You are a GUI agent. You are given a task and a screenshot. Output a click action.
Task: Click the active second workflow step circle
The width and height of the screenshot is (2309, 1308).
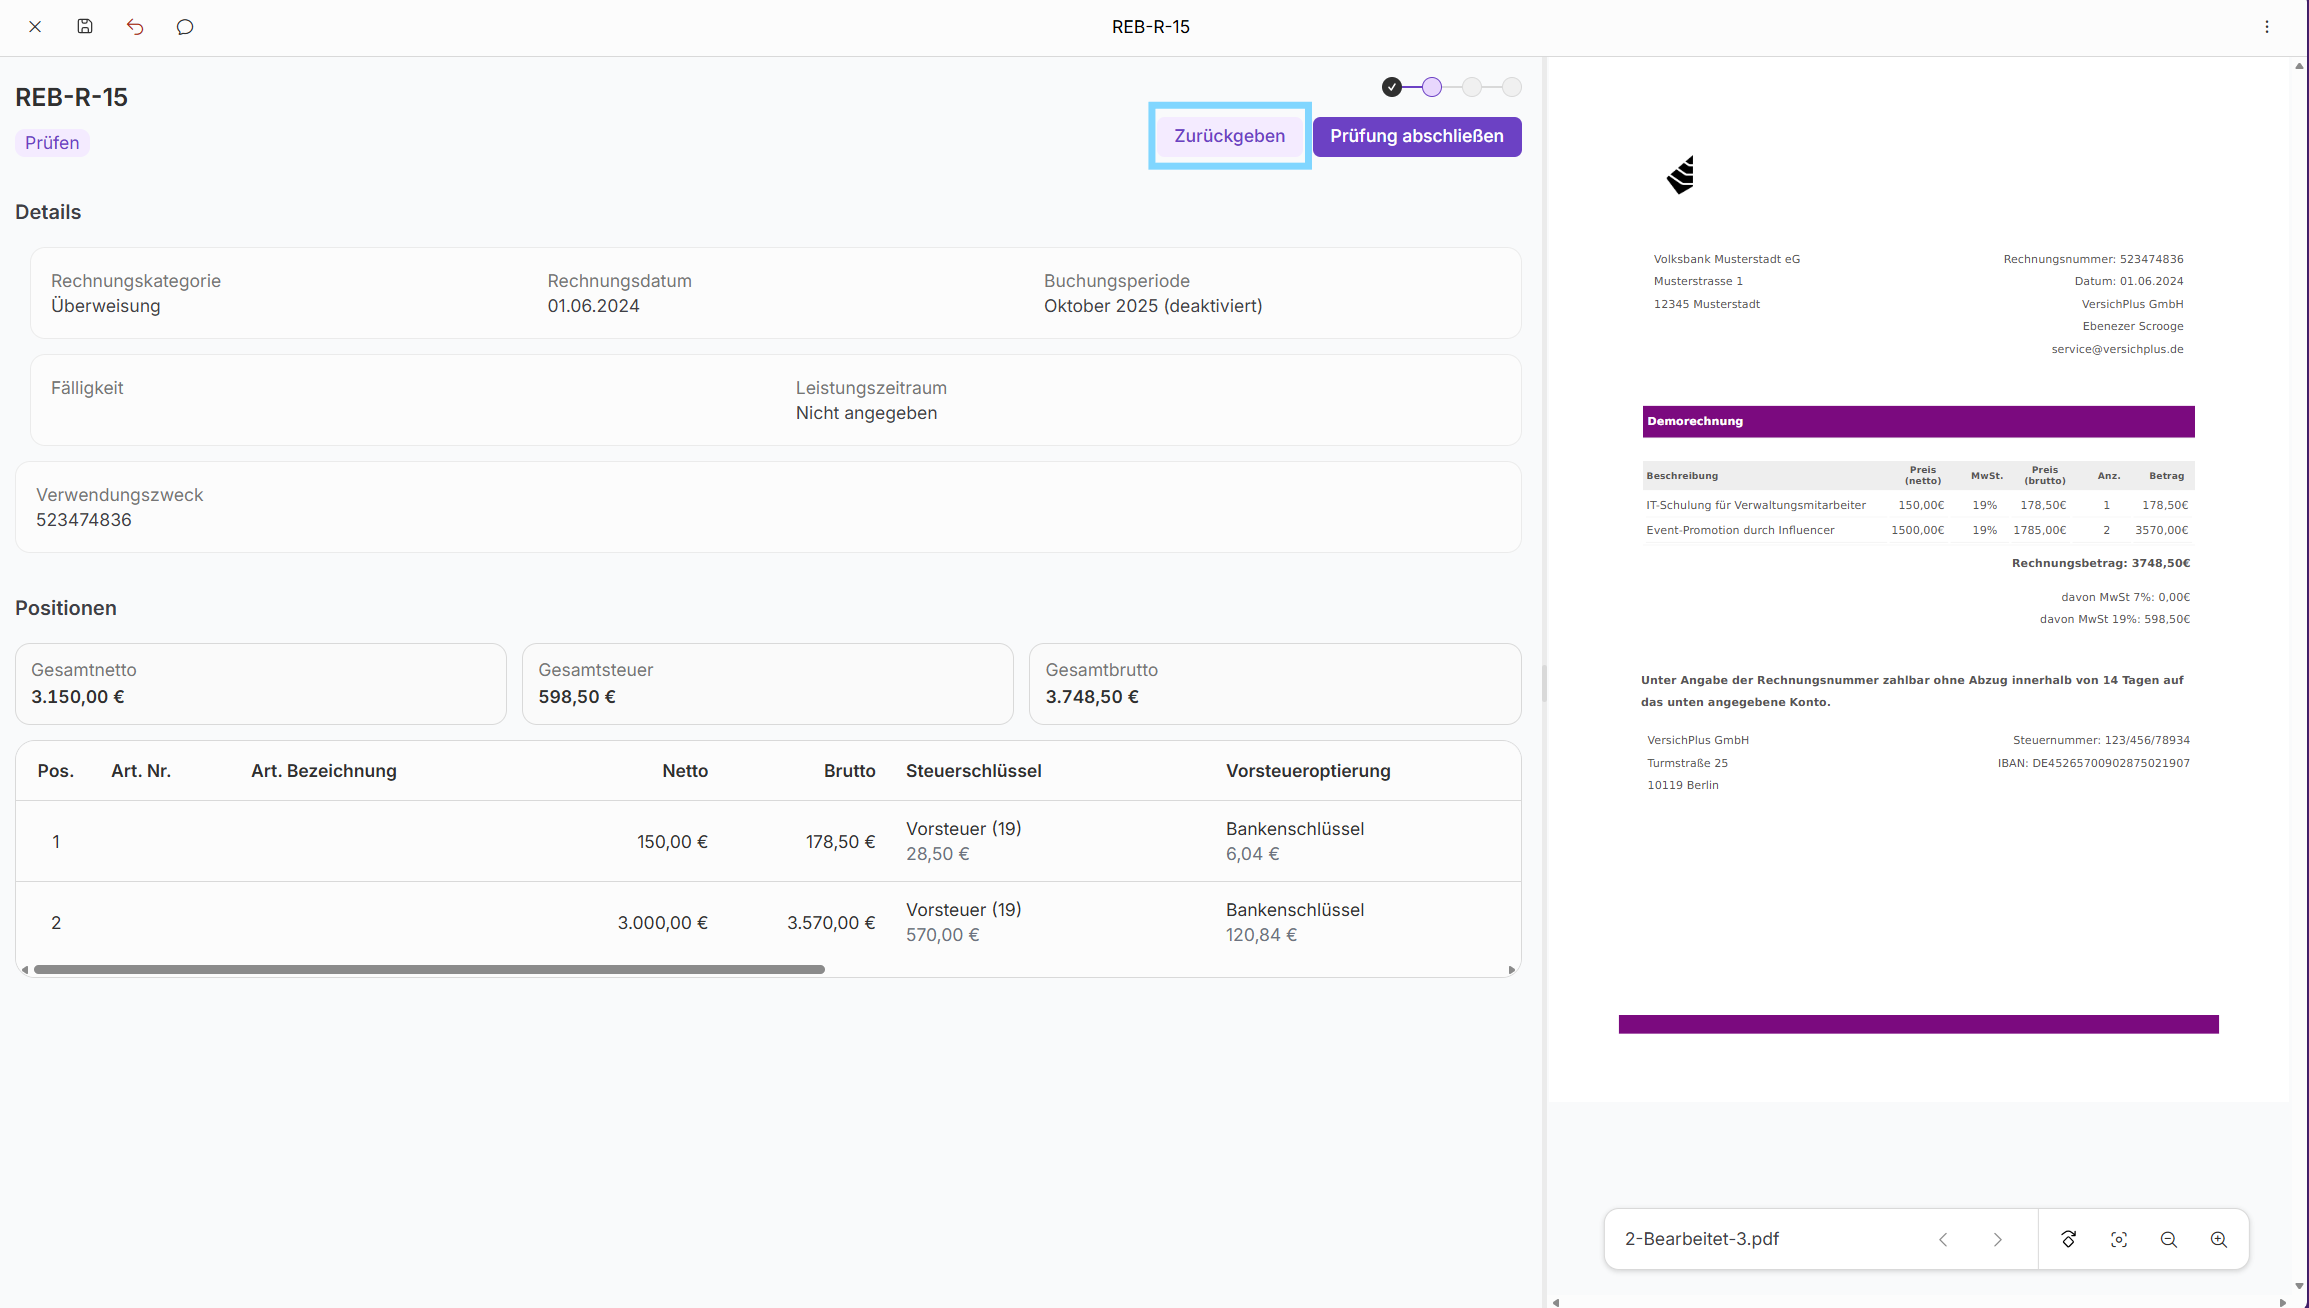click(1432, 87)
